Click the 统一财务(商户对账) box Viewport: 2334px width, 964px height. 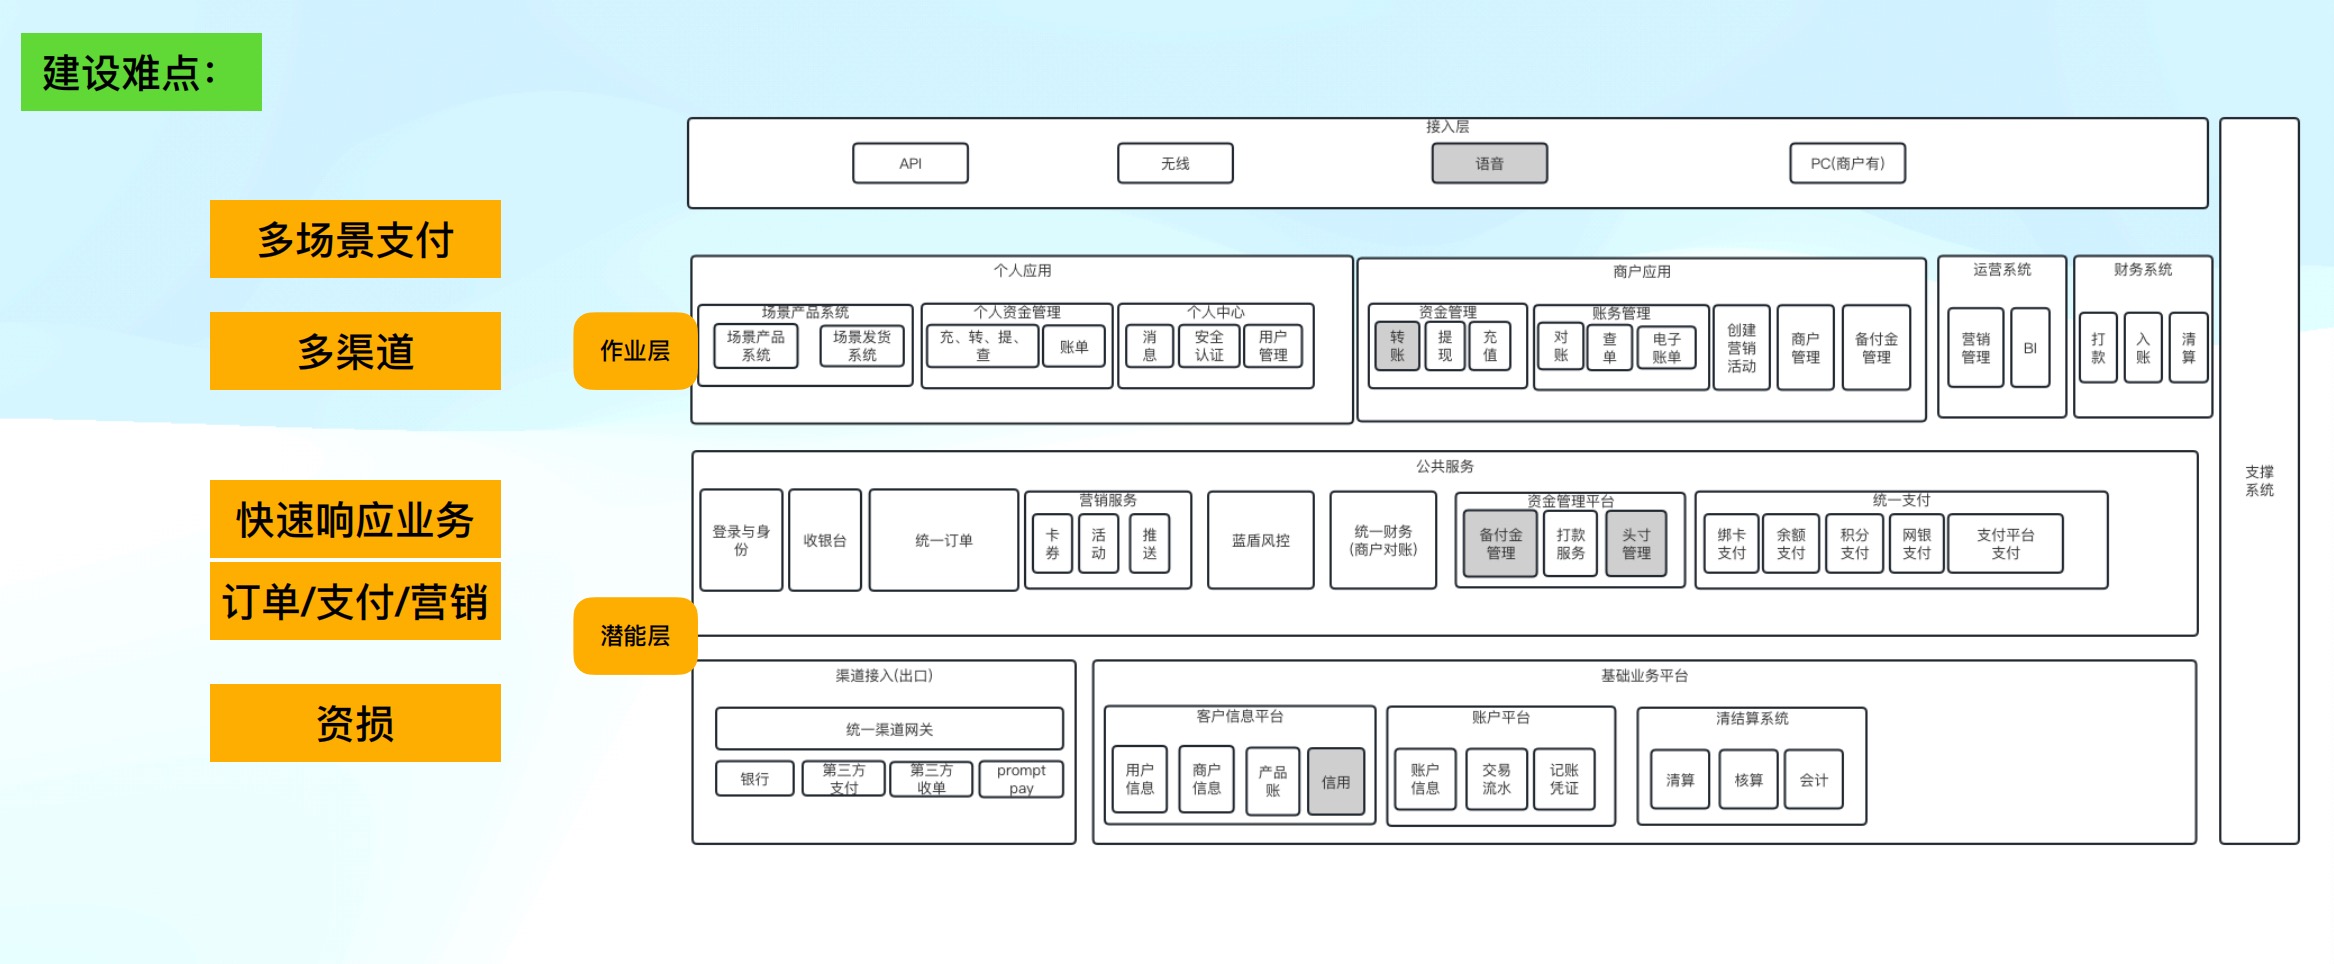(1383, 540)
